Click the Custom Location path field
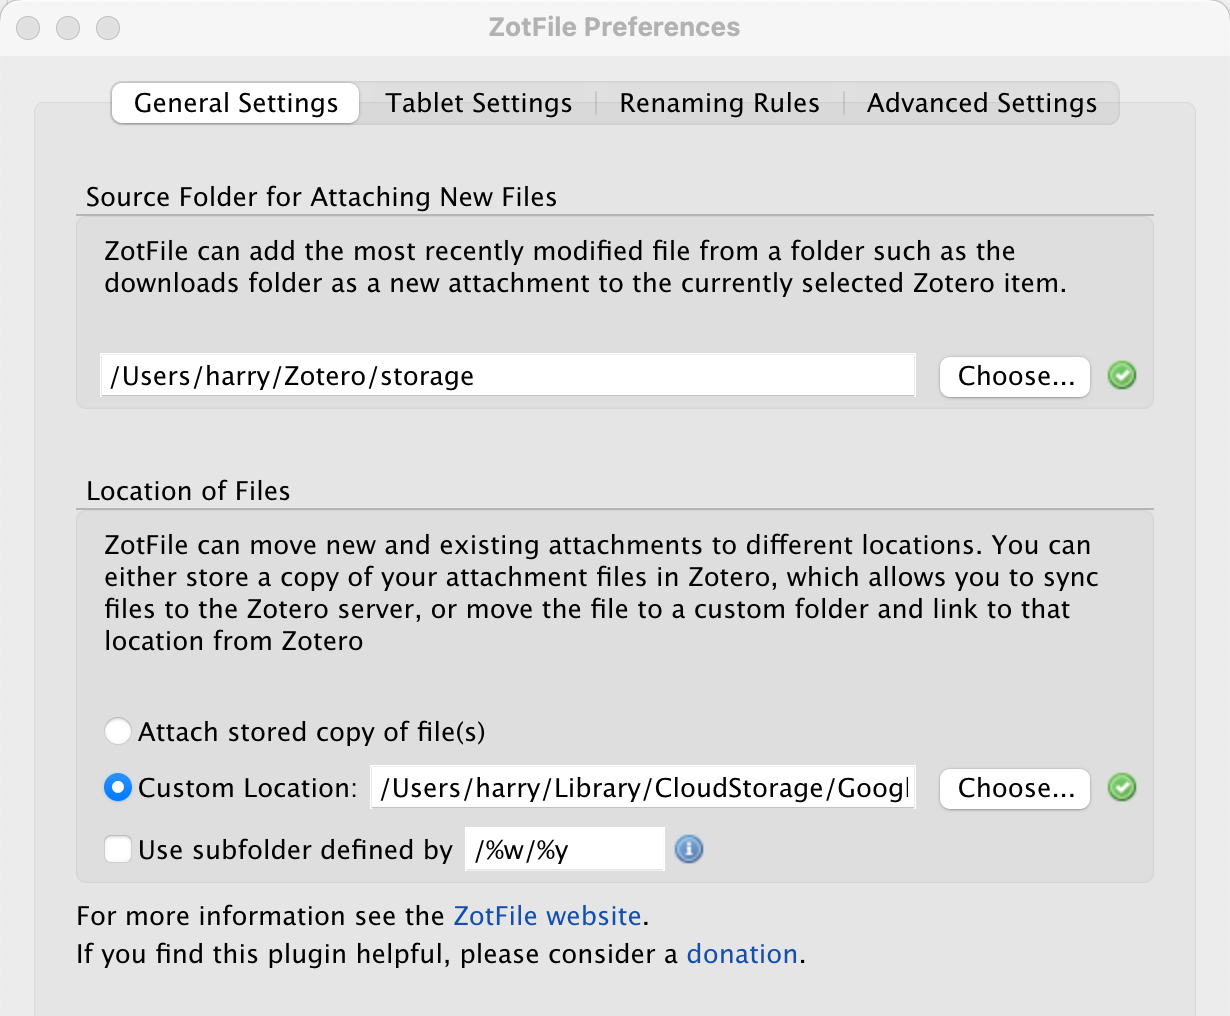1230x1016 pixels. pyautogui.click(x=642, y=788)
